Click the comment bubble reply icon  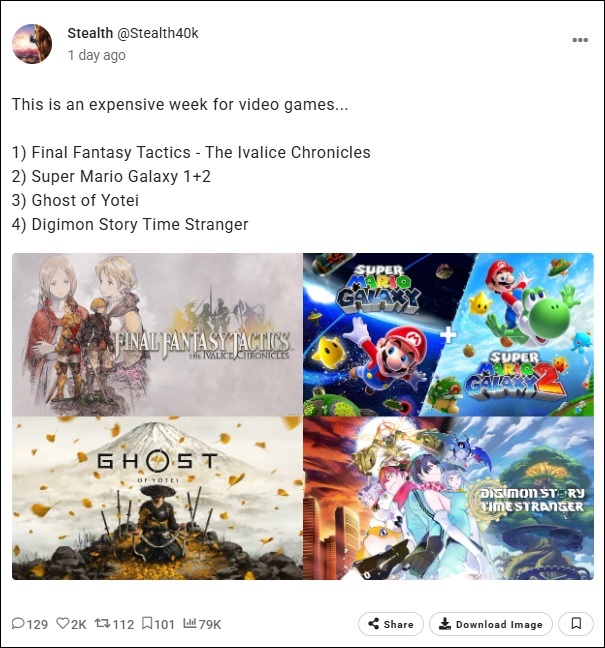(x=18, y=623)
